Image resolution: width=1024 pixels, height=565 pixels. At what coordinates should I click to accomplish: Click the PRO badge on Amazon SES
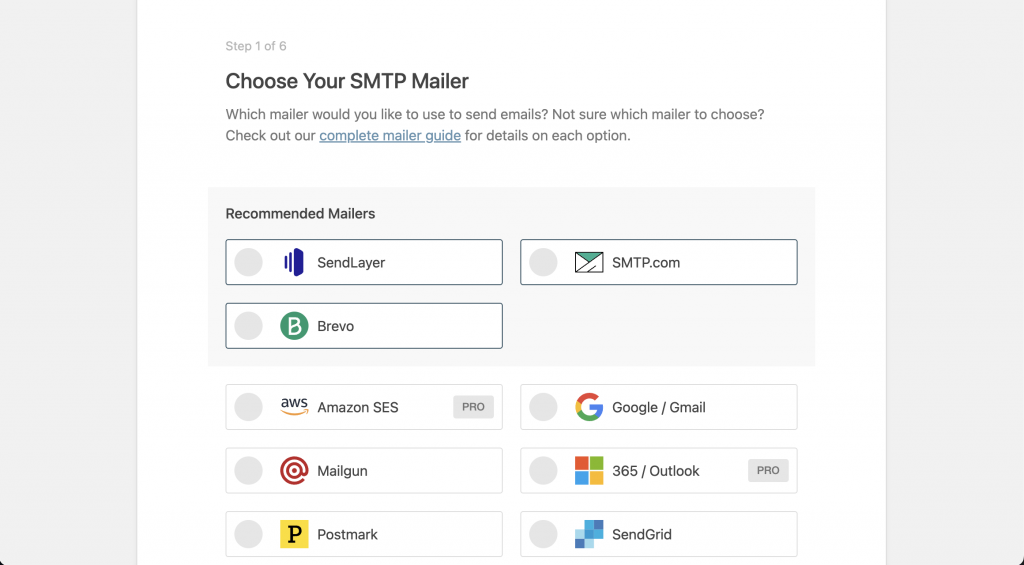(473, 407)
